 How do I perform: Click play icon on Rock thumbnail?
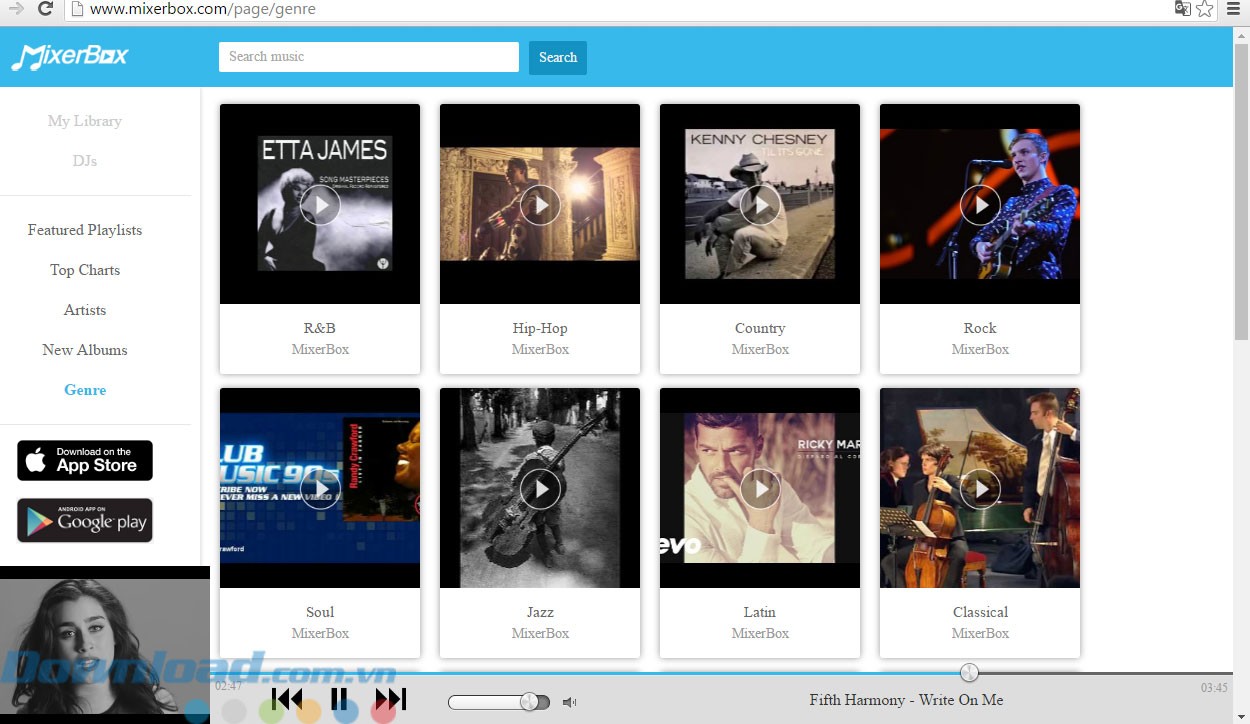click(x=980, y=205)
